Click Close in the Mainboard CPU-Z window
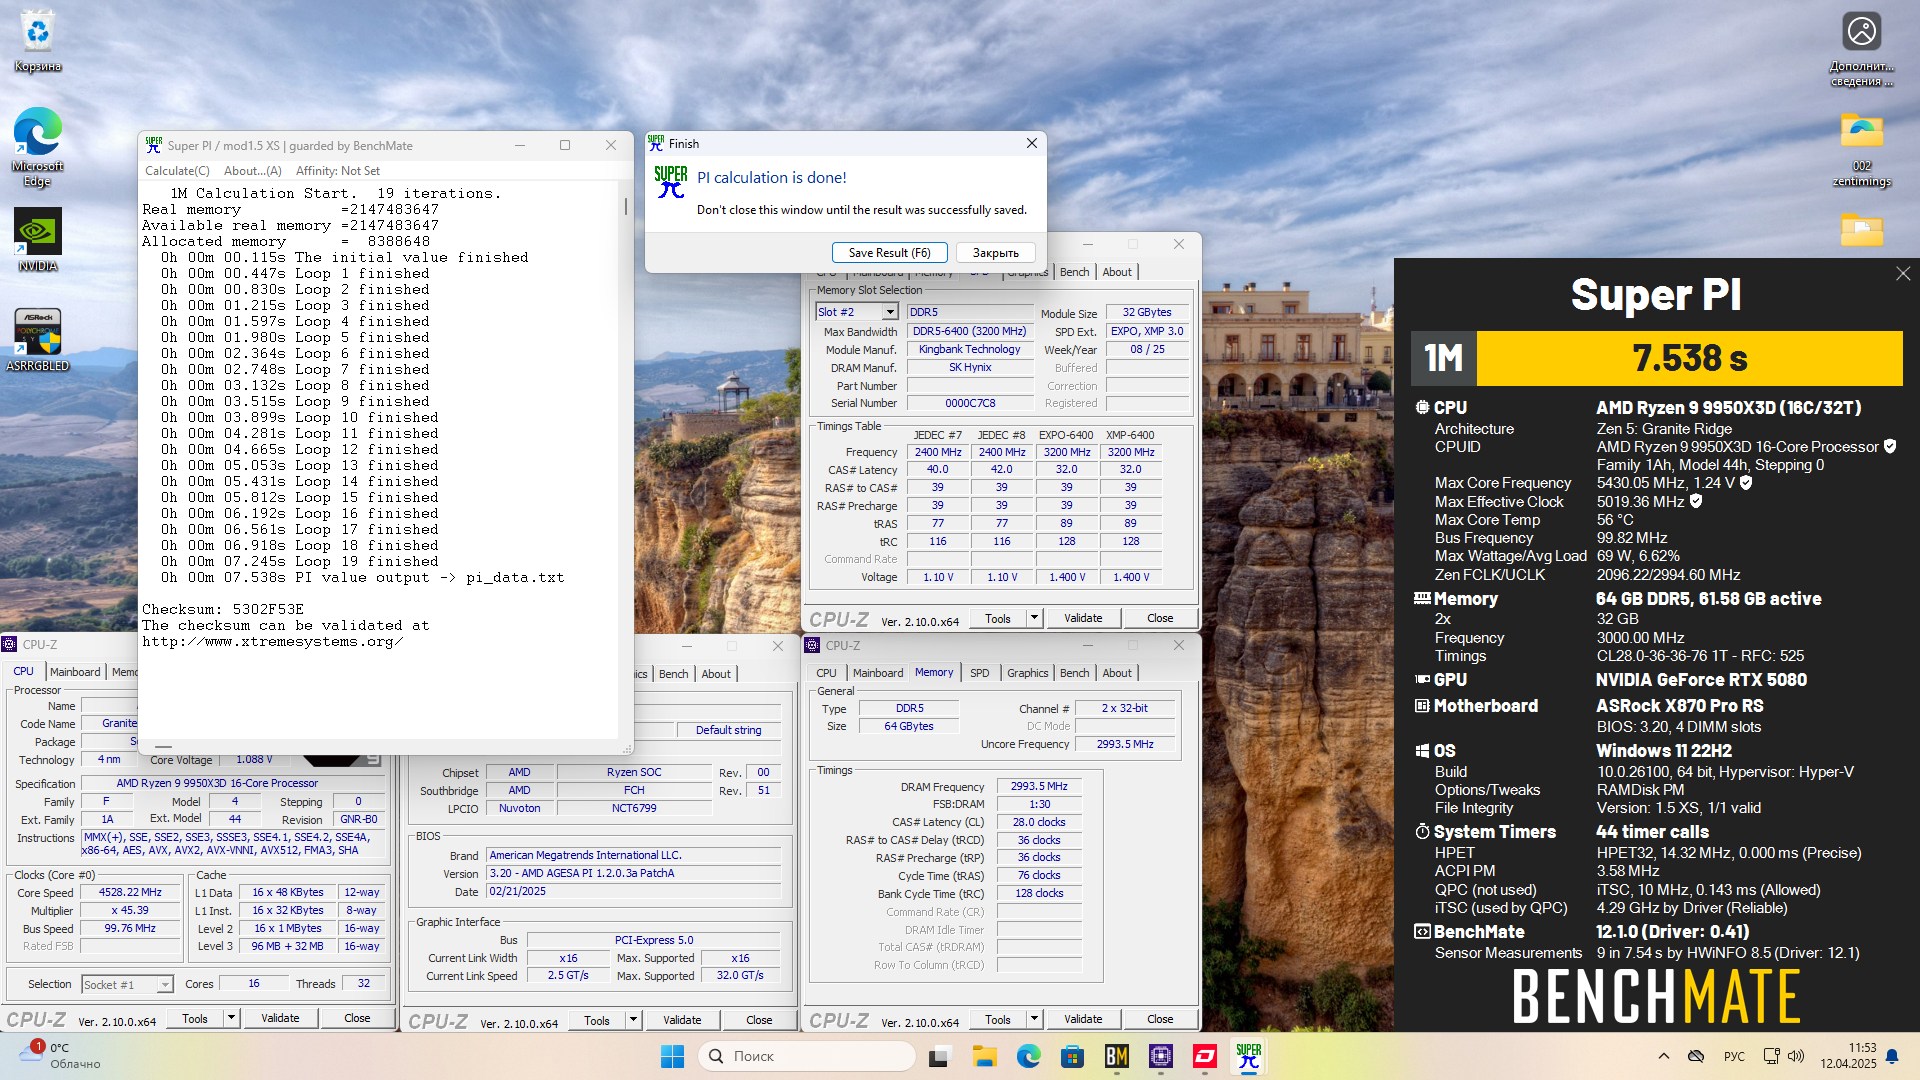The height and width of the screenshot is (1080, 1920). pos(759,1020)
